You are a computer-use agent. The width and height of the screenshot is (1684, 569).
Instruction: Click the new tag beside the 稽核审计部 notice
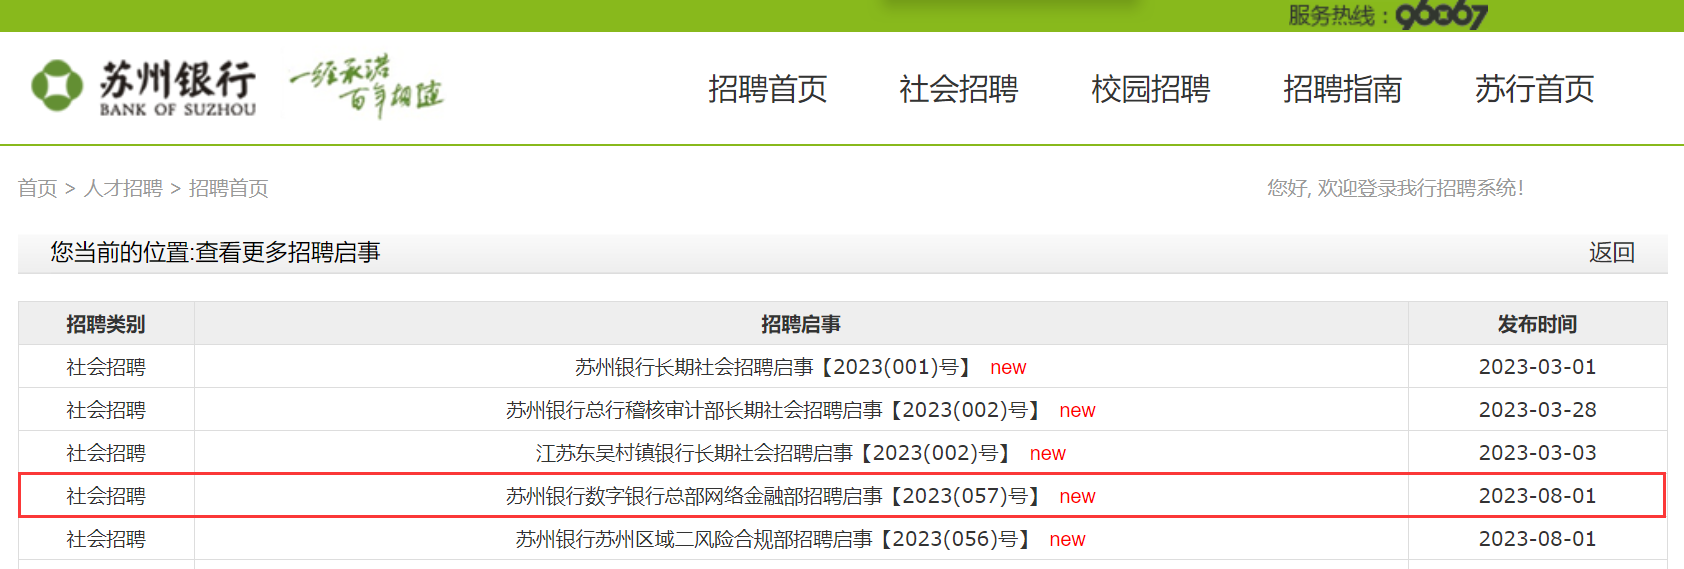pyautogui.click(x=1077, y=411)
